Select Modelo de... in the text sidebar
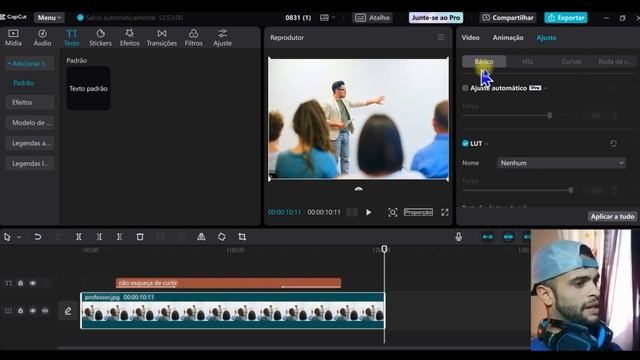Screen dimensions: 640x360 click(29, 123)
